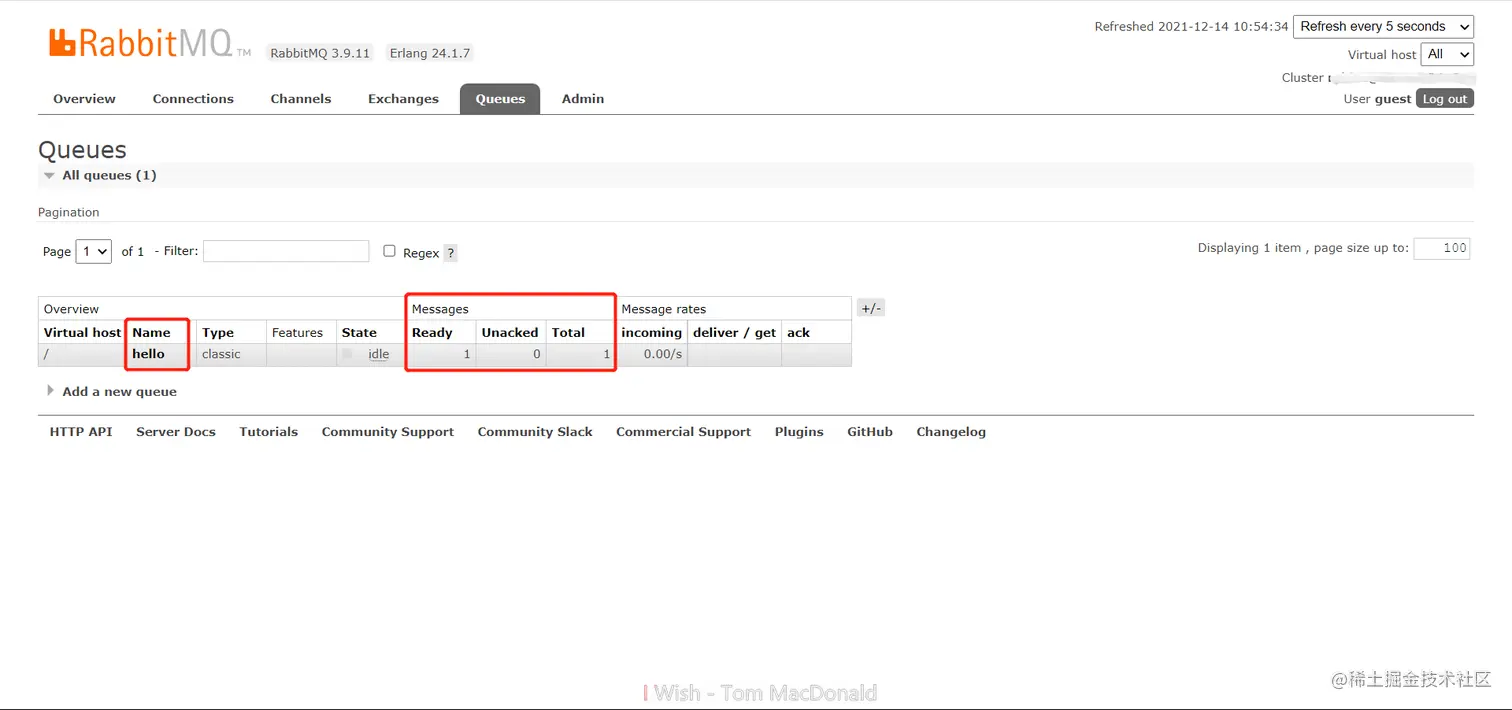Open the hello queue link
Screen dimensions: 1512x710
pos(148,354)
